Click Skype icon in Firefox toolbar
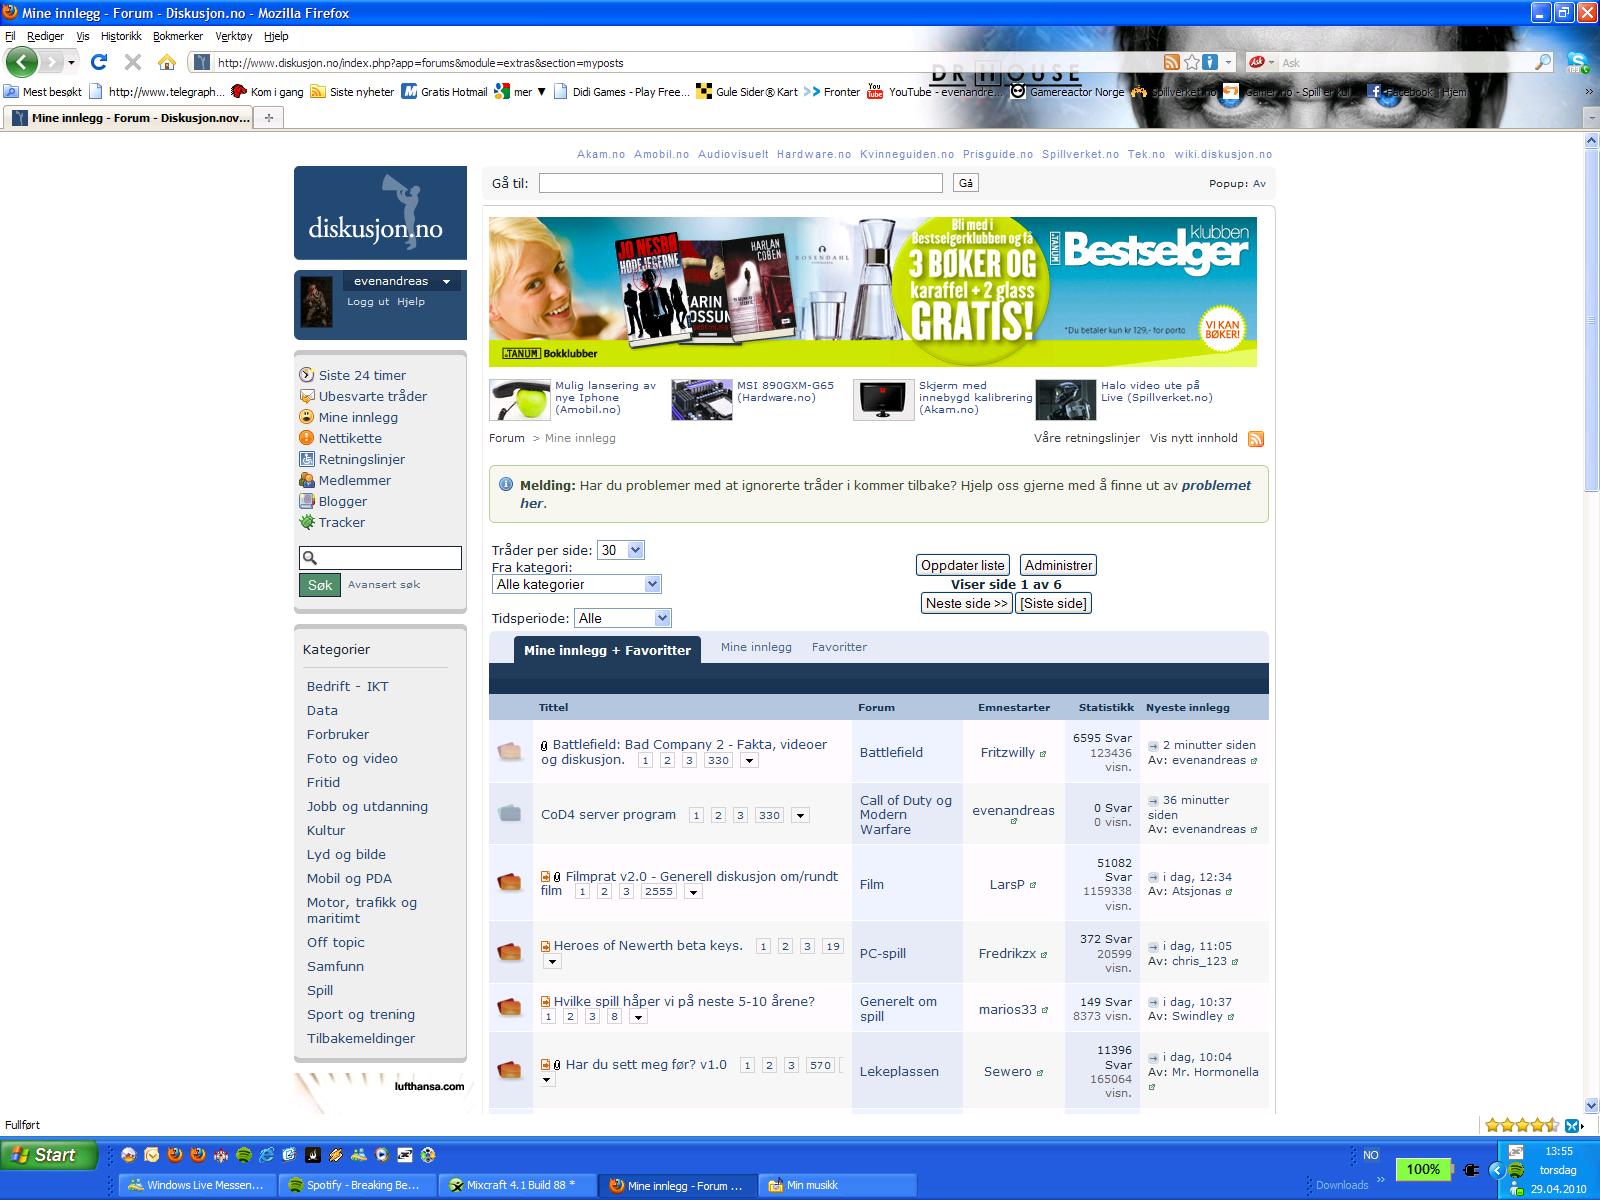The image size is (1600, 1200). coord(1577,62)
